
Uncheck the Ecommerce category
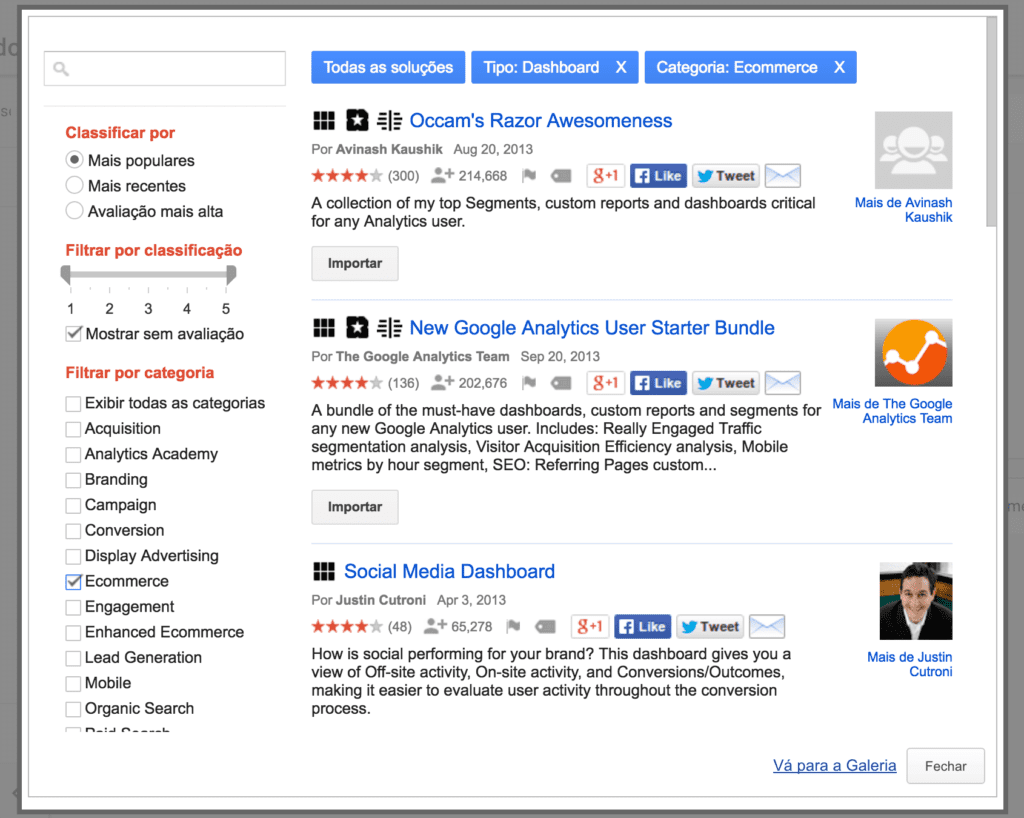pos(73,582)
